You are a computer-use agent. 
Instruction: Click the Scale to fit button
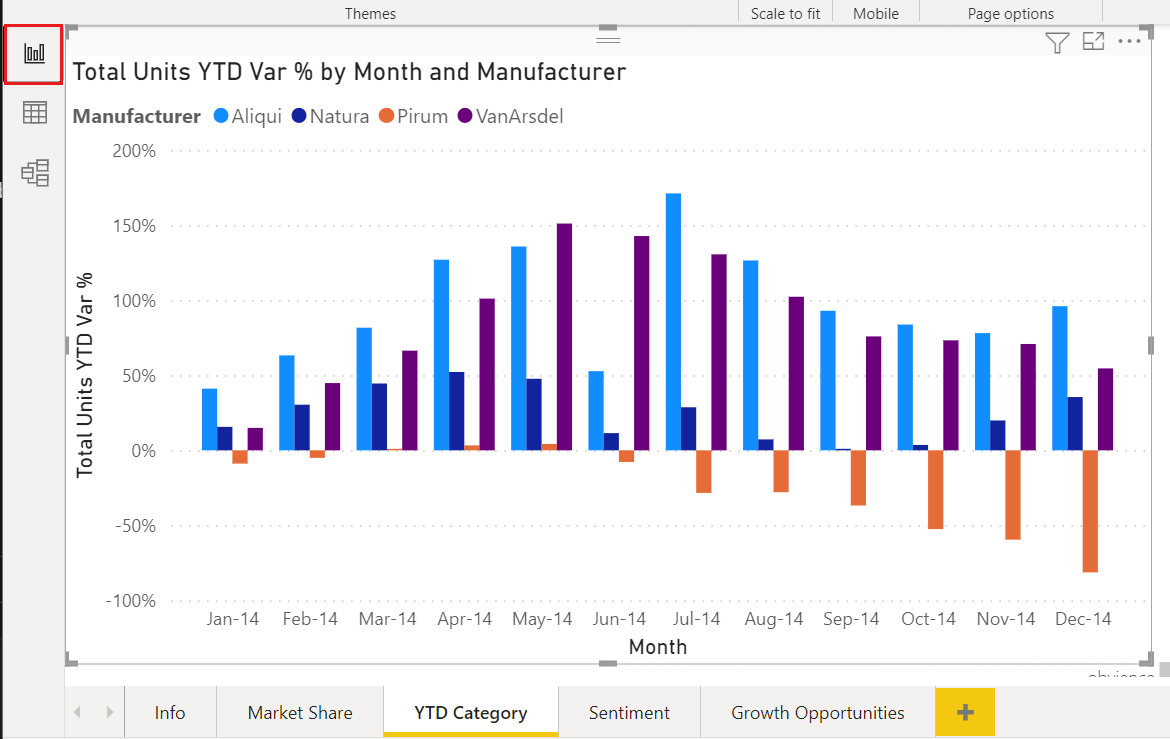(785, 14)
